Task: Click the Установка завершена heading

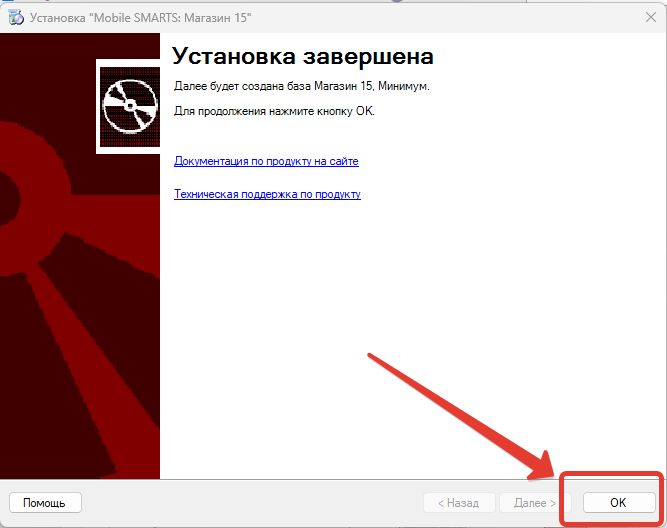Action: pos(303,56)
